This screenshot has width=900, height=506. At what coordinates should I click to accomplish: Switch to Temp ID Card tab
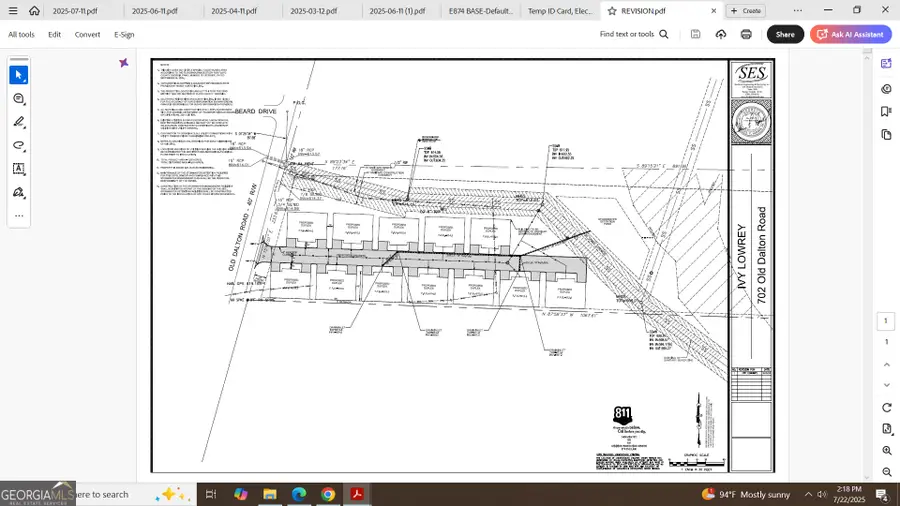click(560, 11)
